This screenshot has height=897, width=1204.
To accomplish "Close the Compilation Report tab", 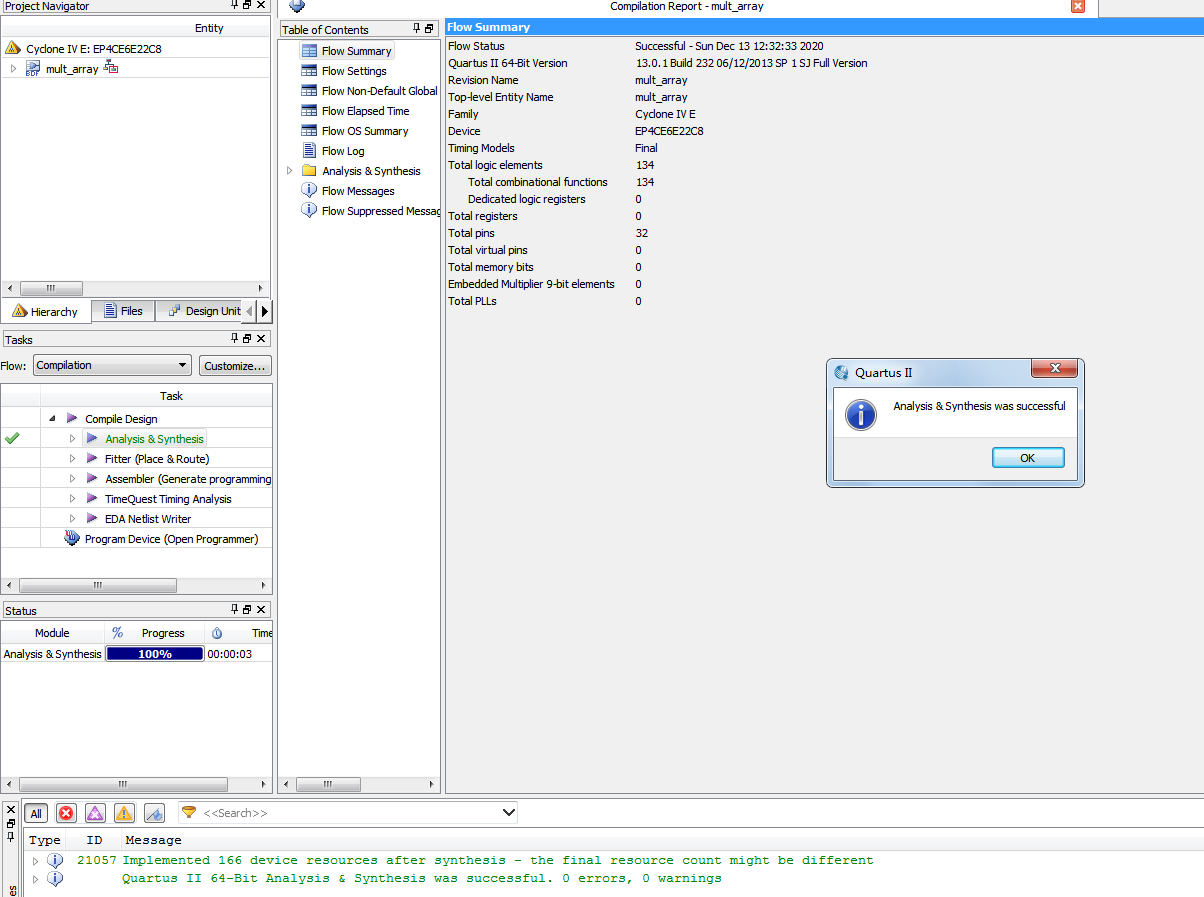I will coord(1078,6).
